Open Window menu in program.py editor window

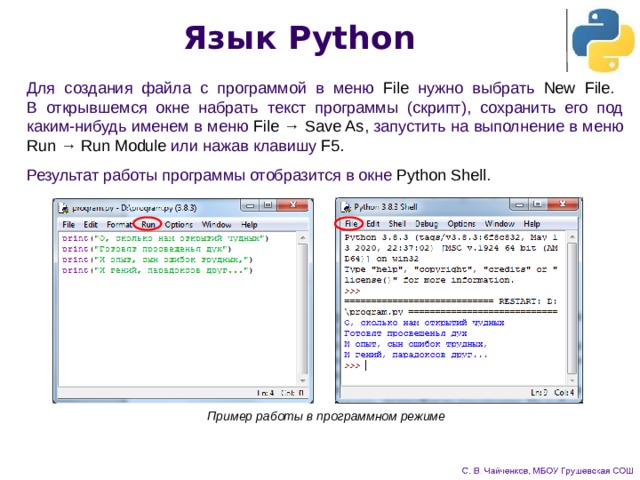click(216, 224)
